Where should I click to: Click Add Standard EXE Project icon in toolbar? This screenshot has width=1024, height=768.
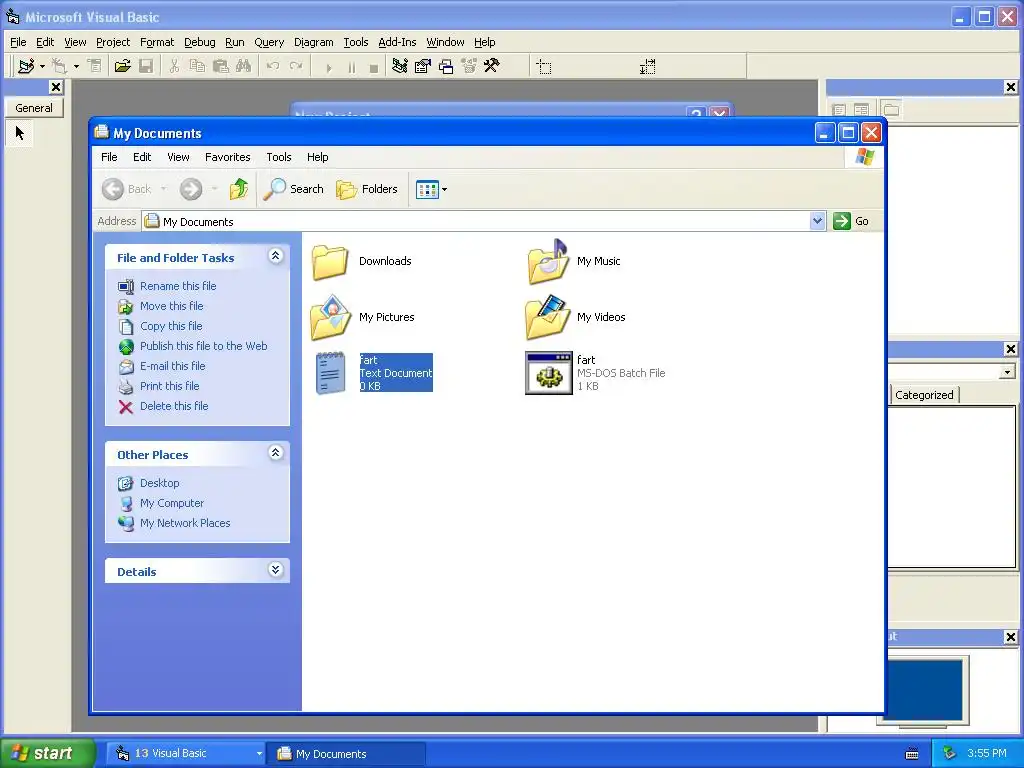click(x=27, y=66)
